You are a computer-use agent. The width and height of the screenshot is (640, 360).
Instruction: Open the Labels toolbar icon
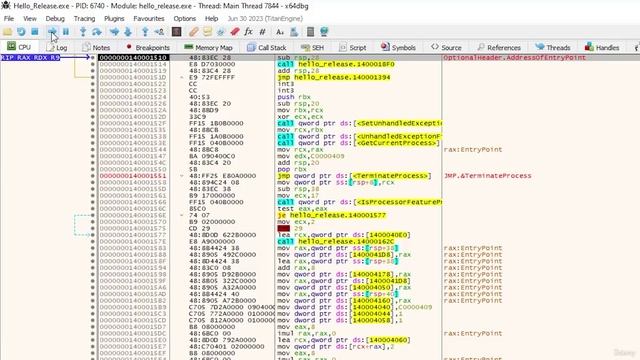pyautogui.click(x=221, y=31)
